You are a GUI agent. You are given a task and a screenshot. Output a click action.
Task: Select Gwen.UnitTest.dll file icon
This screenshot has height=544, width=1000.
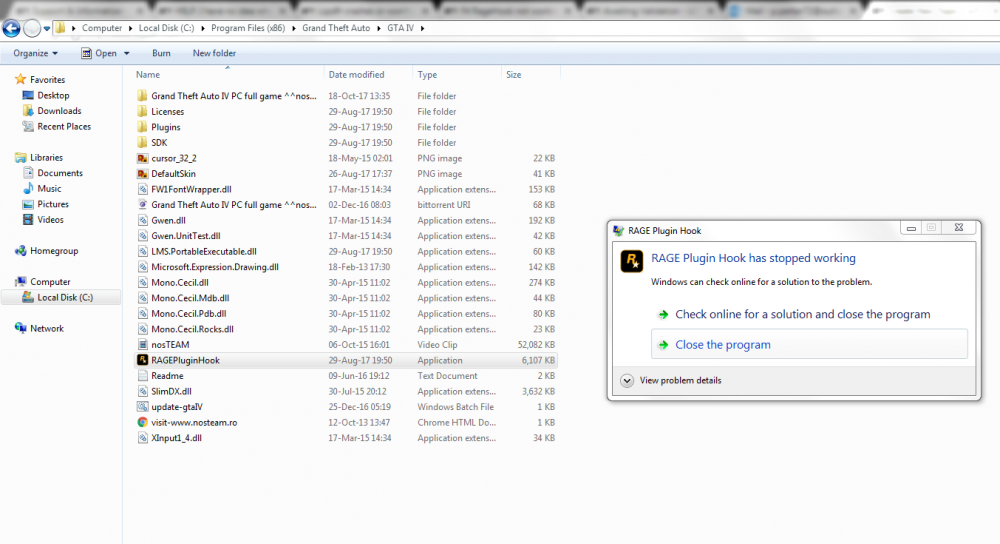coord(142,235)
